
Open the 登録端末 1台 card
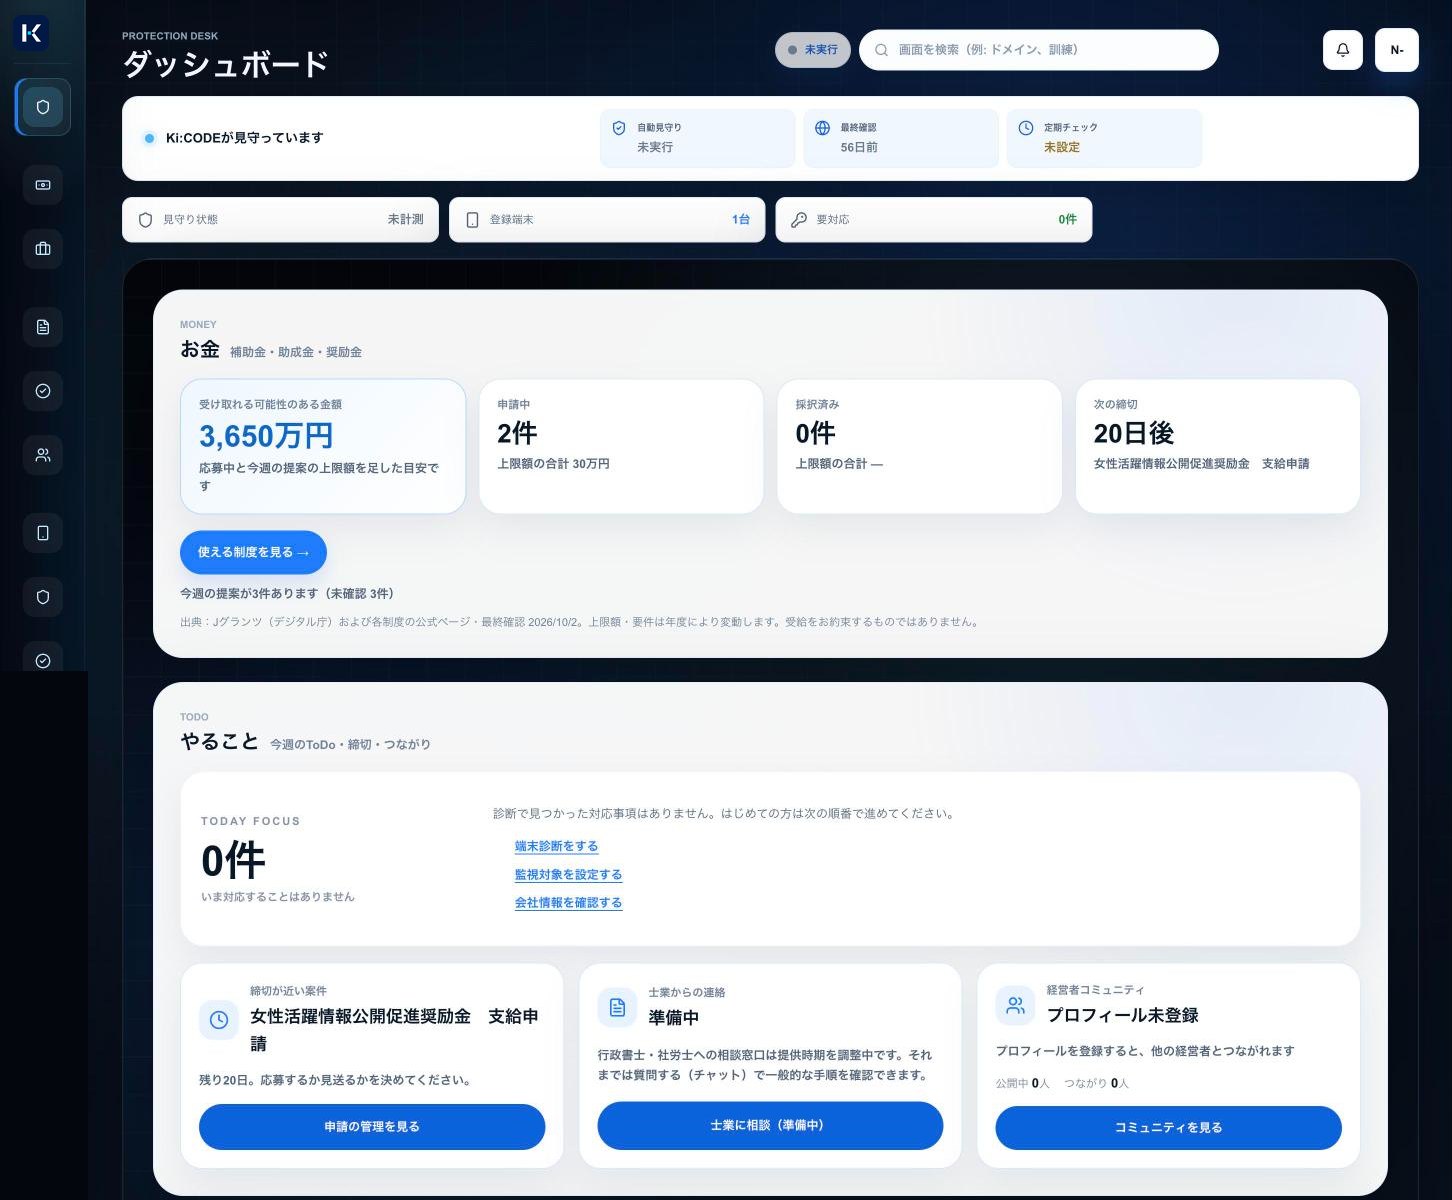[x=607, y=219]
